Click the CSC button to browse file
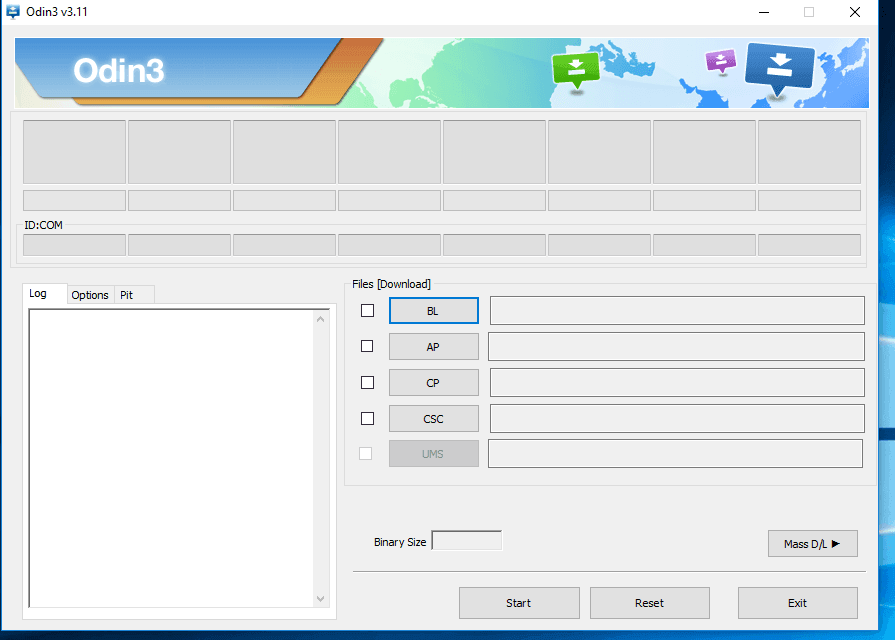The image size is (895, 640). (434, 418)
